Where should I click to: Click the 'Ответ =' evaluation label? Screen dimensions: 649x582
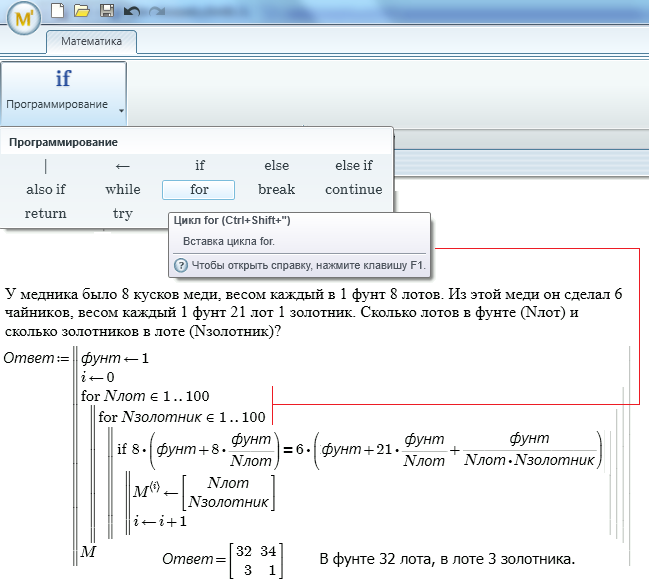tap(194, 559)
